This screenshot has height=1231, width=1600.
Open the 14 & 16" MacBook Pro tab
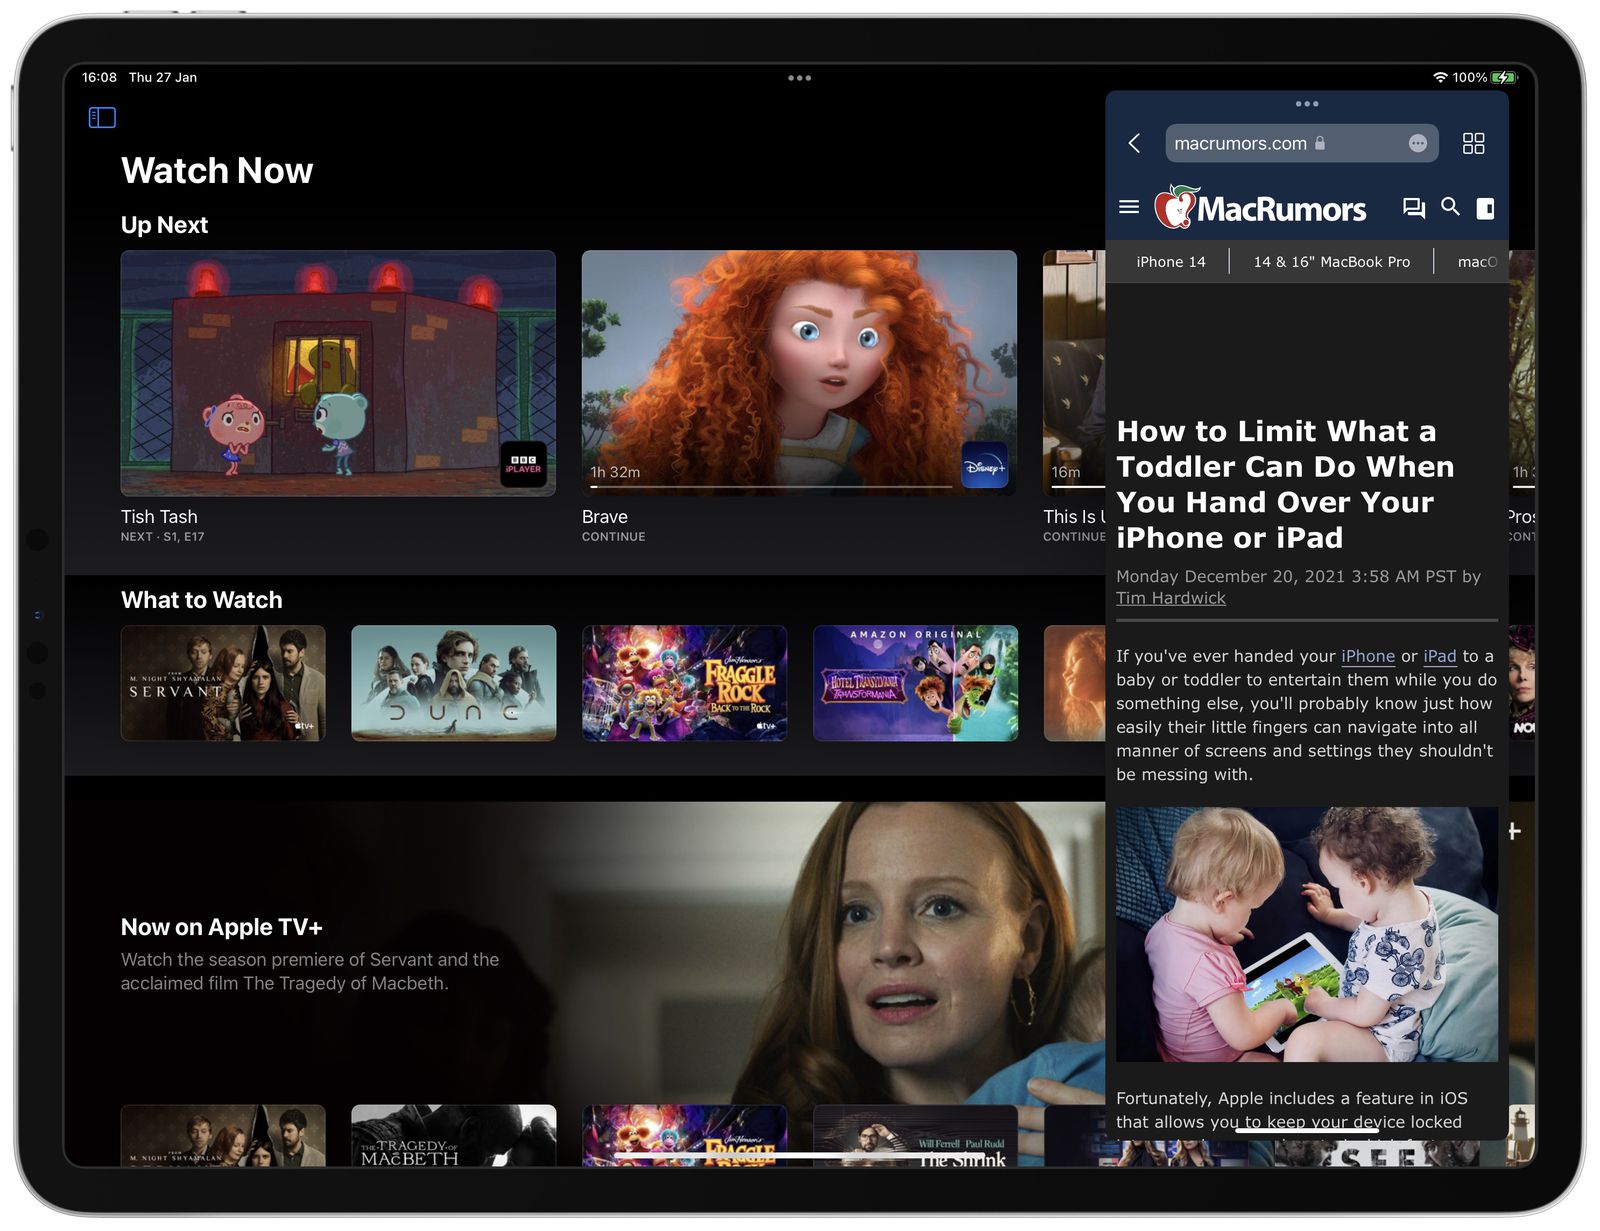tap(1331, 261)
